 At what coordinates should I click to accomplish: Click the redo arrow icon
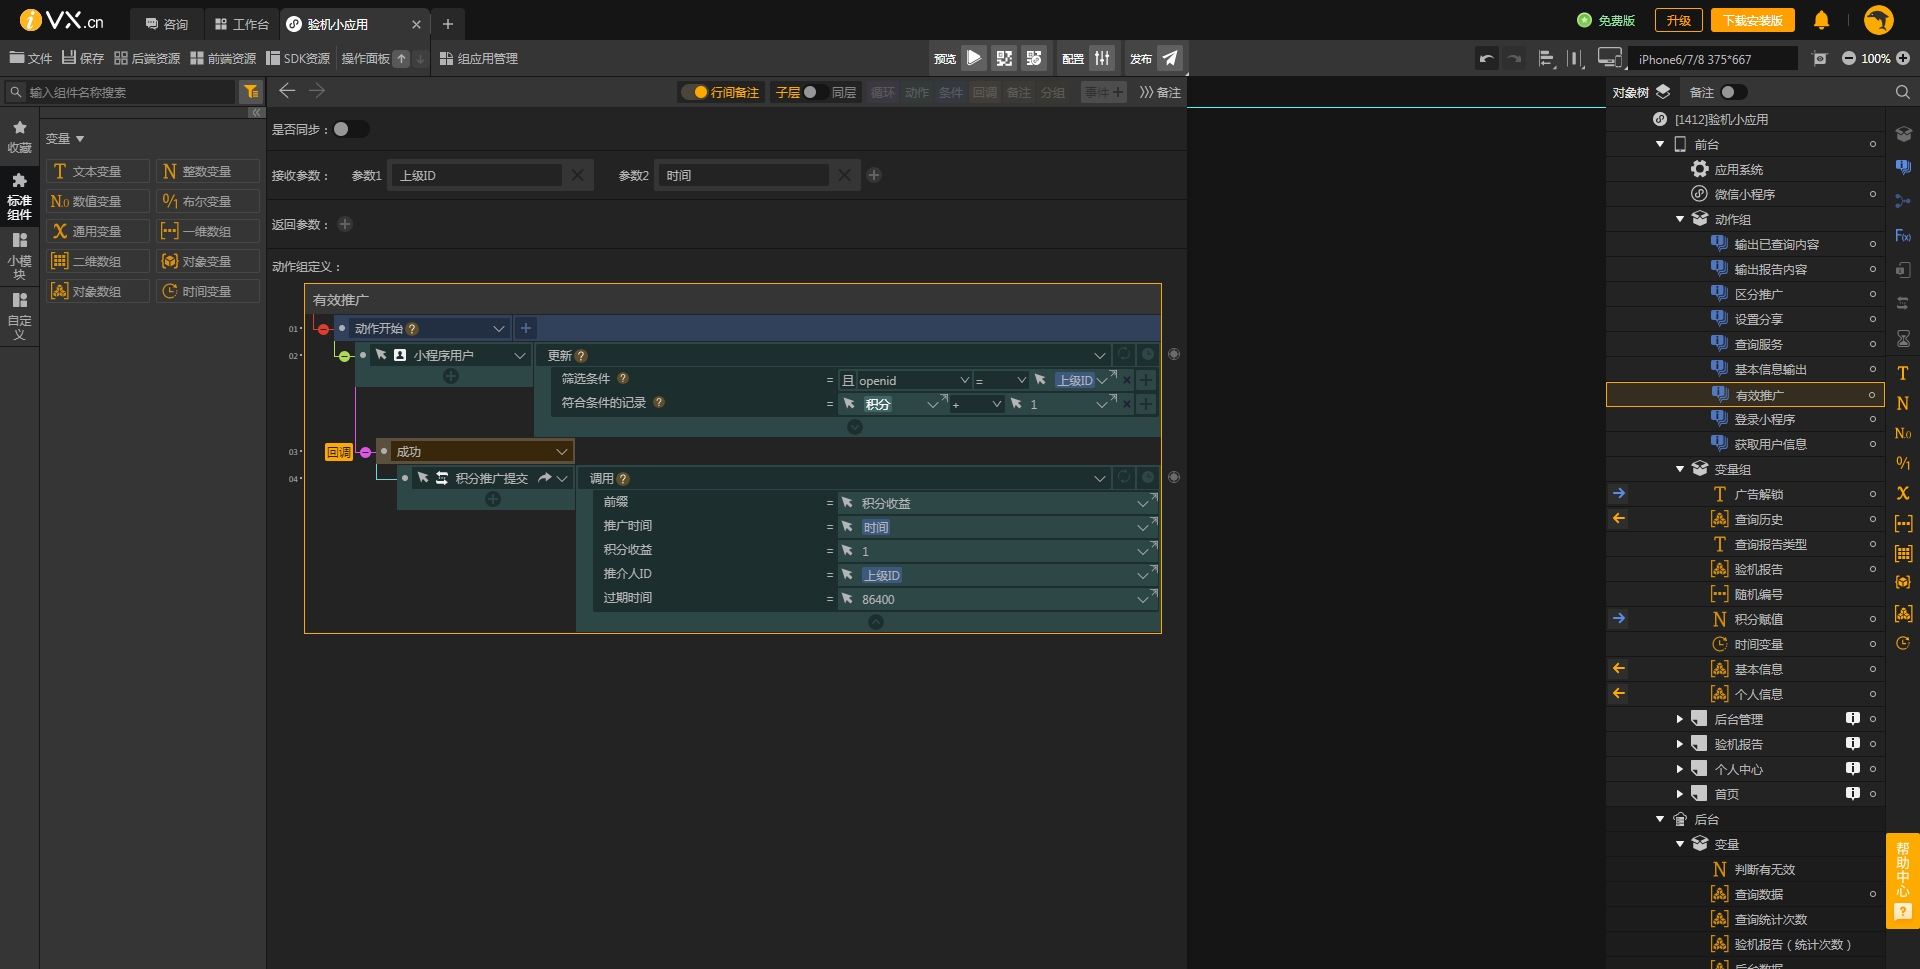[1515, 58]
